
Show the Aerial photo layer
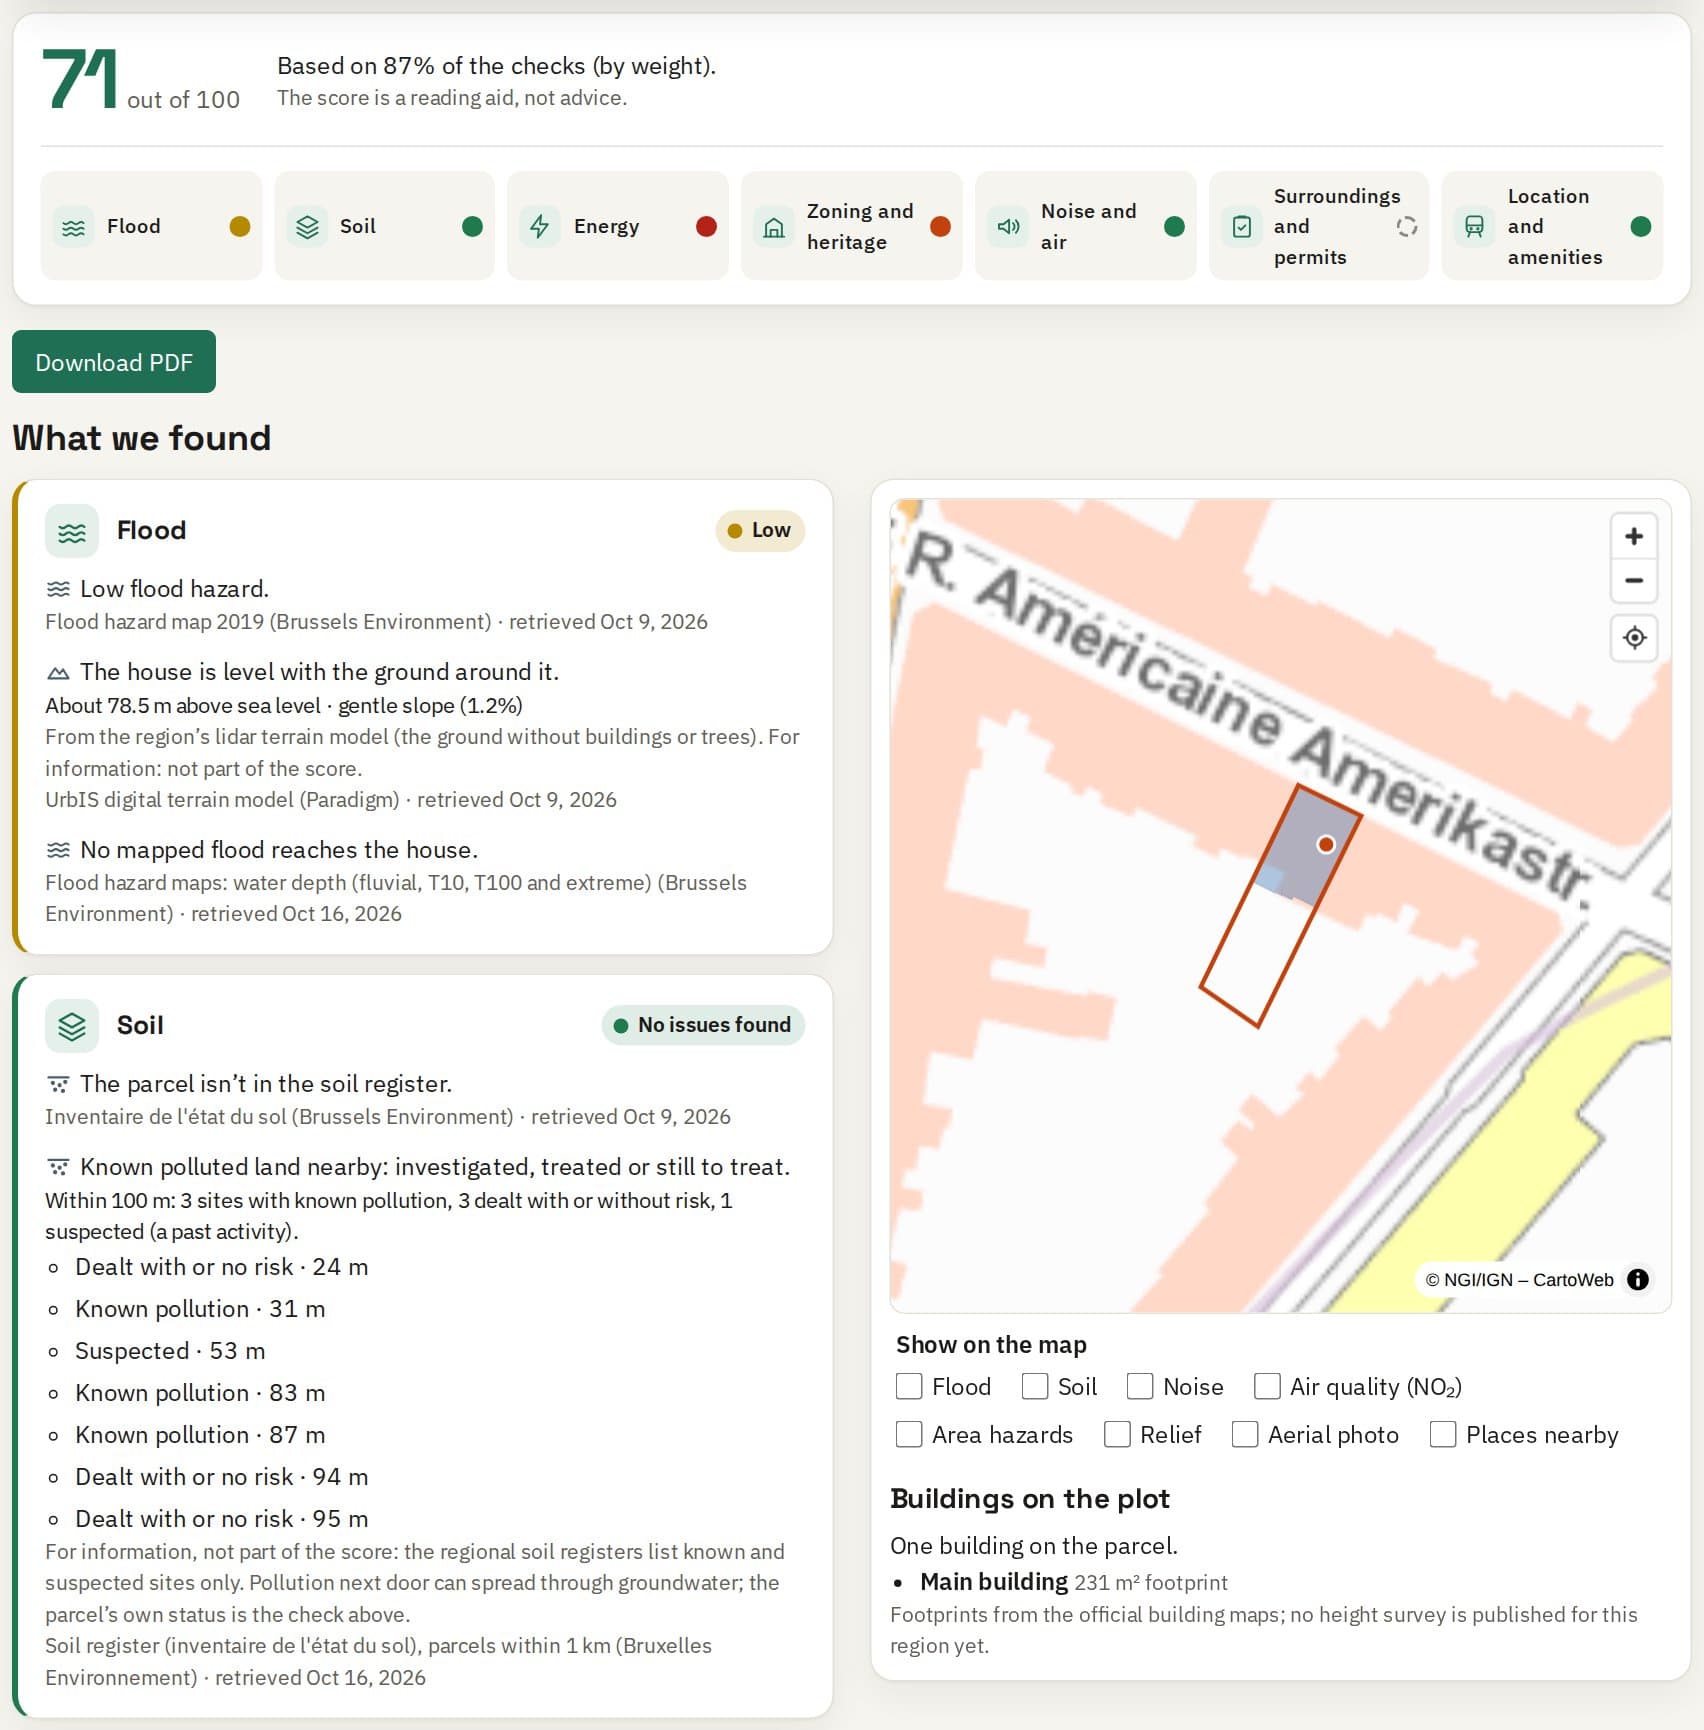(1245, 1434)
